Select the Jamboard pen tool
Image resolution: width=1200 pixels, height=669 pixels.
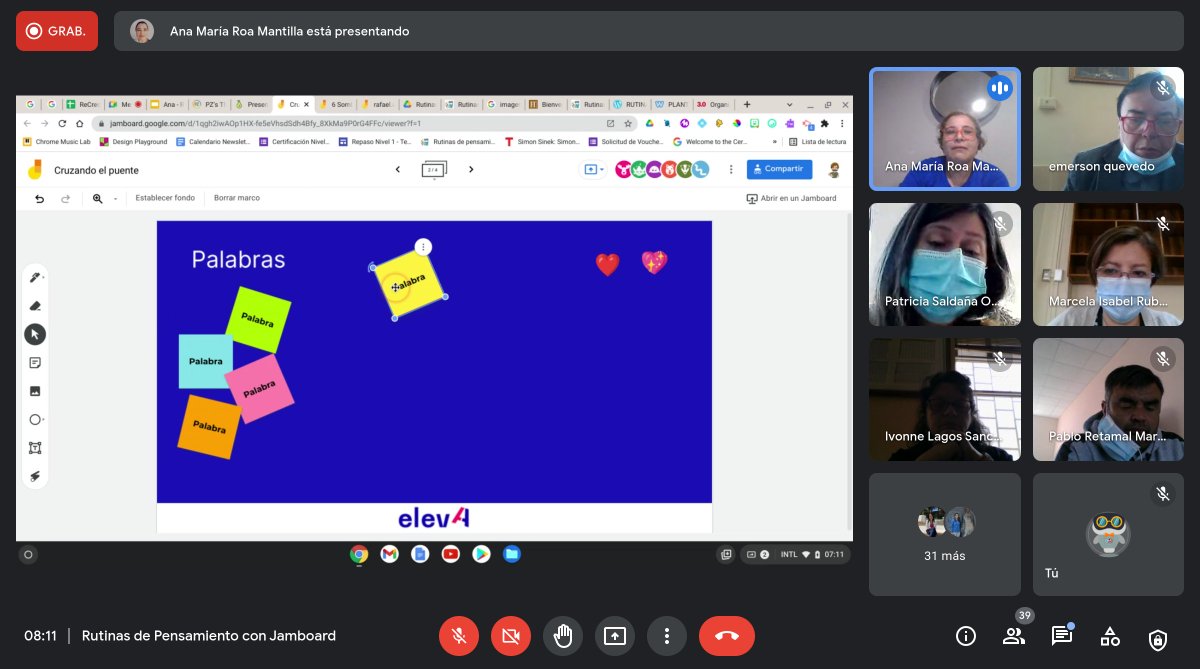tap(34, 277)
